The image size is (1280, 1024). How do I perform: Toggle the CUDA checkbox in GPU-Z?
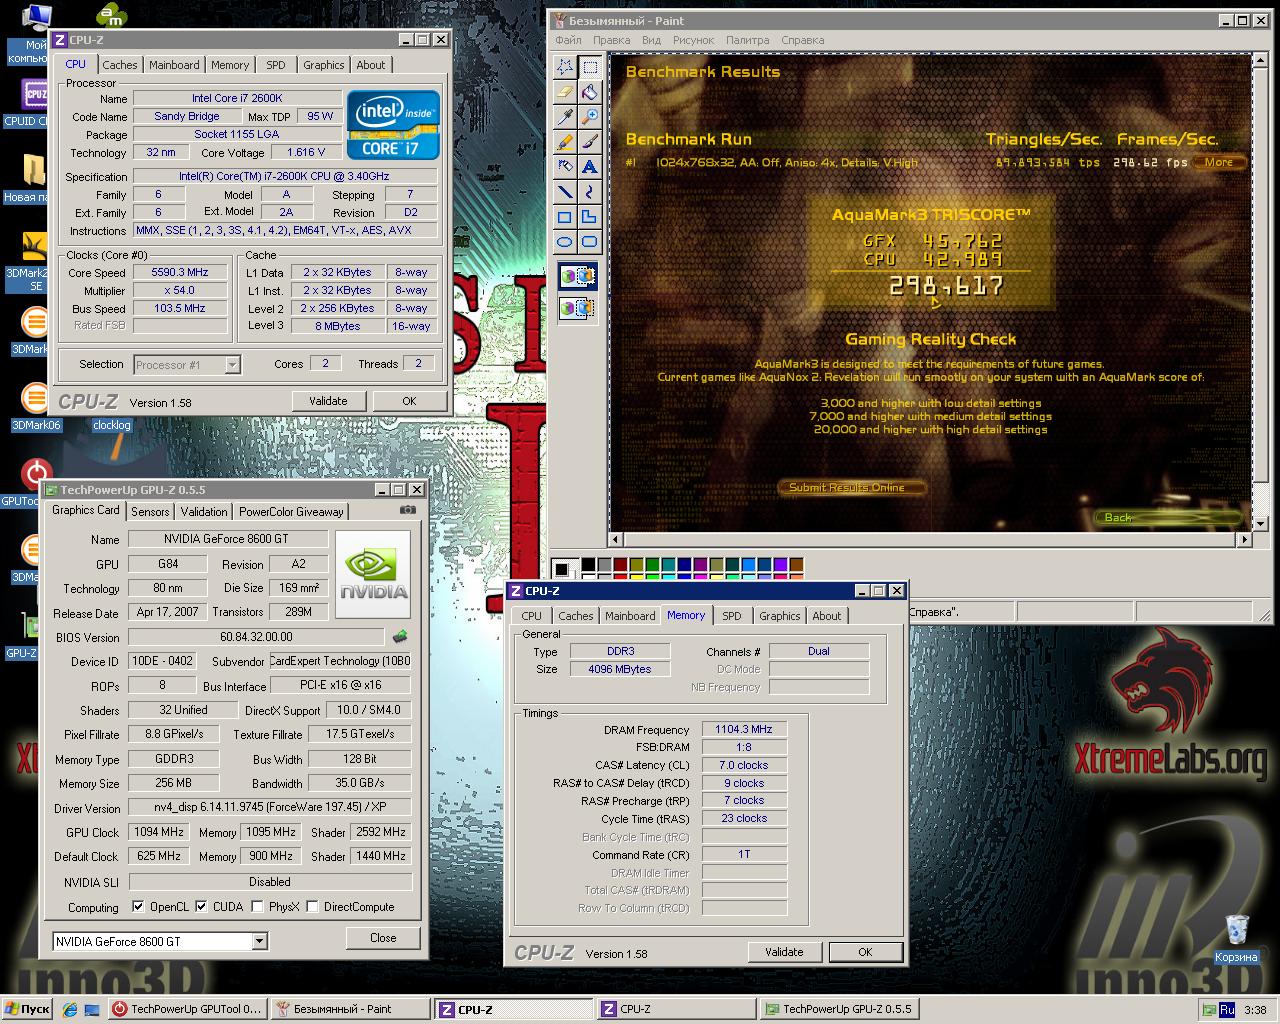coord(201,907)
